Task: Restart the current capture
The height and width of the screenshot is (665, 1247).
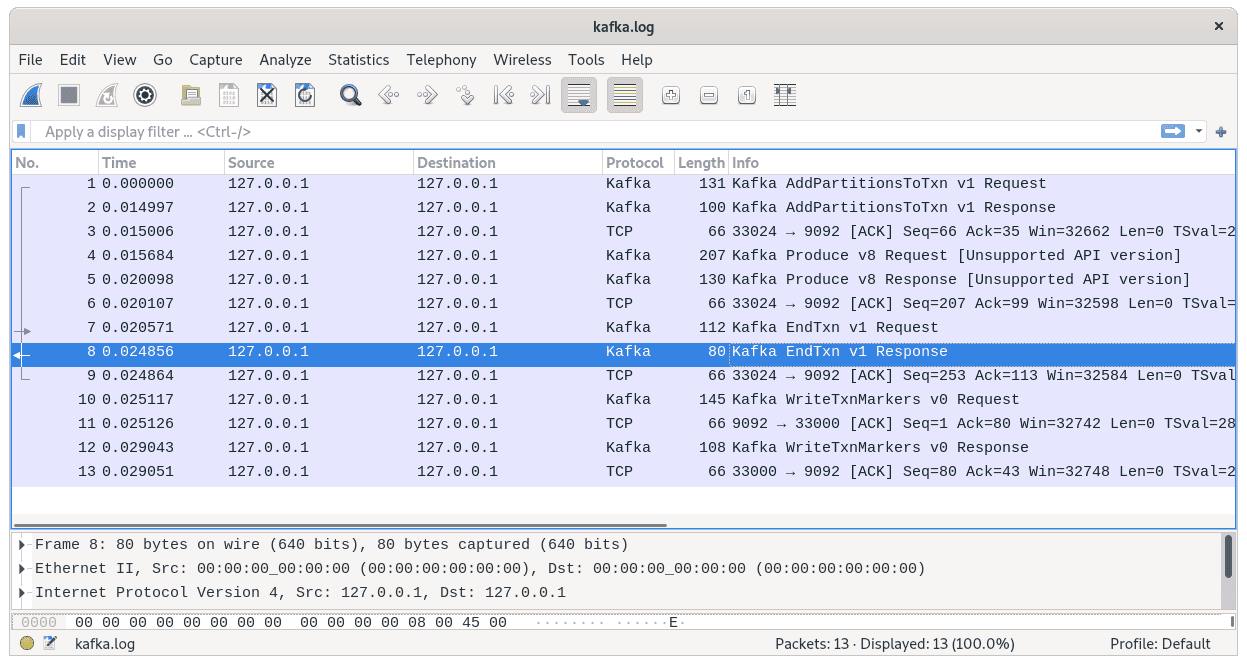Action: [107, 95]
